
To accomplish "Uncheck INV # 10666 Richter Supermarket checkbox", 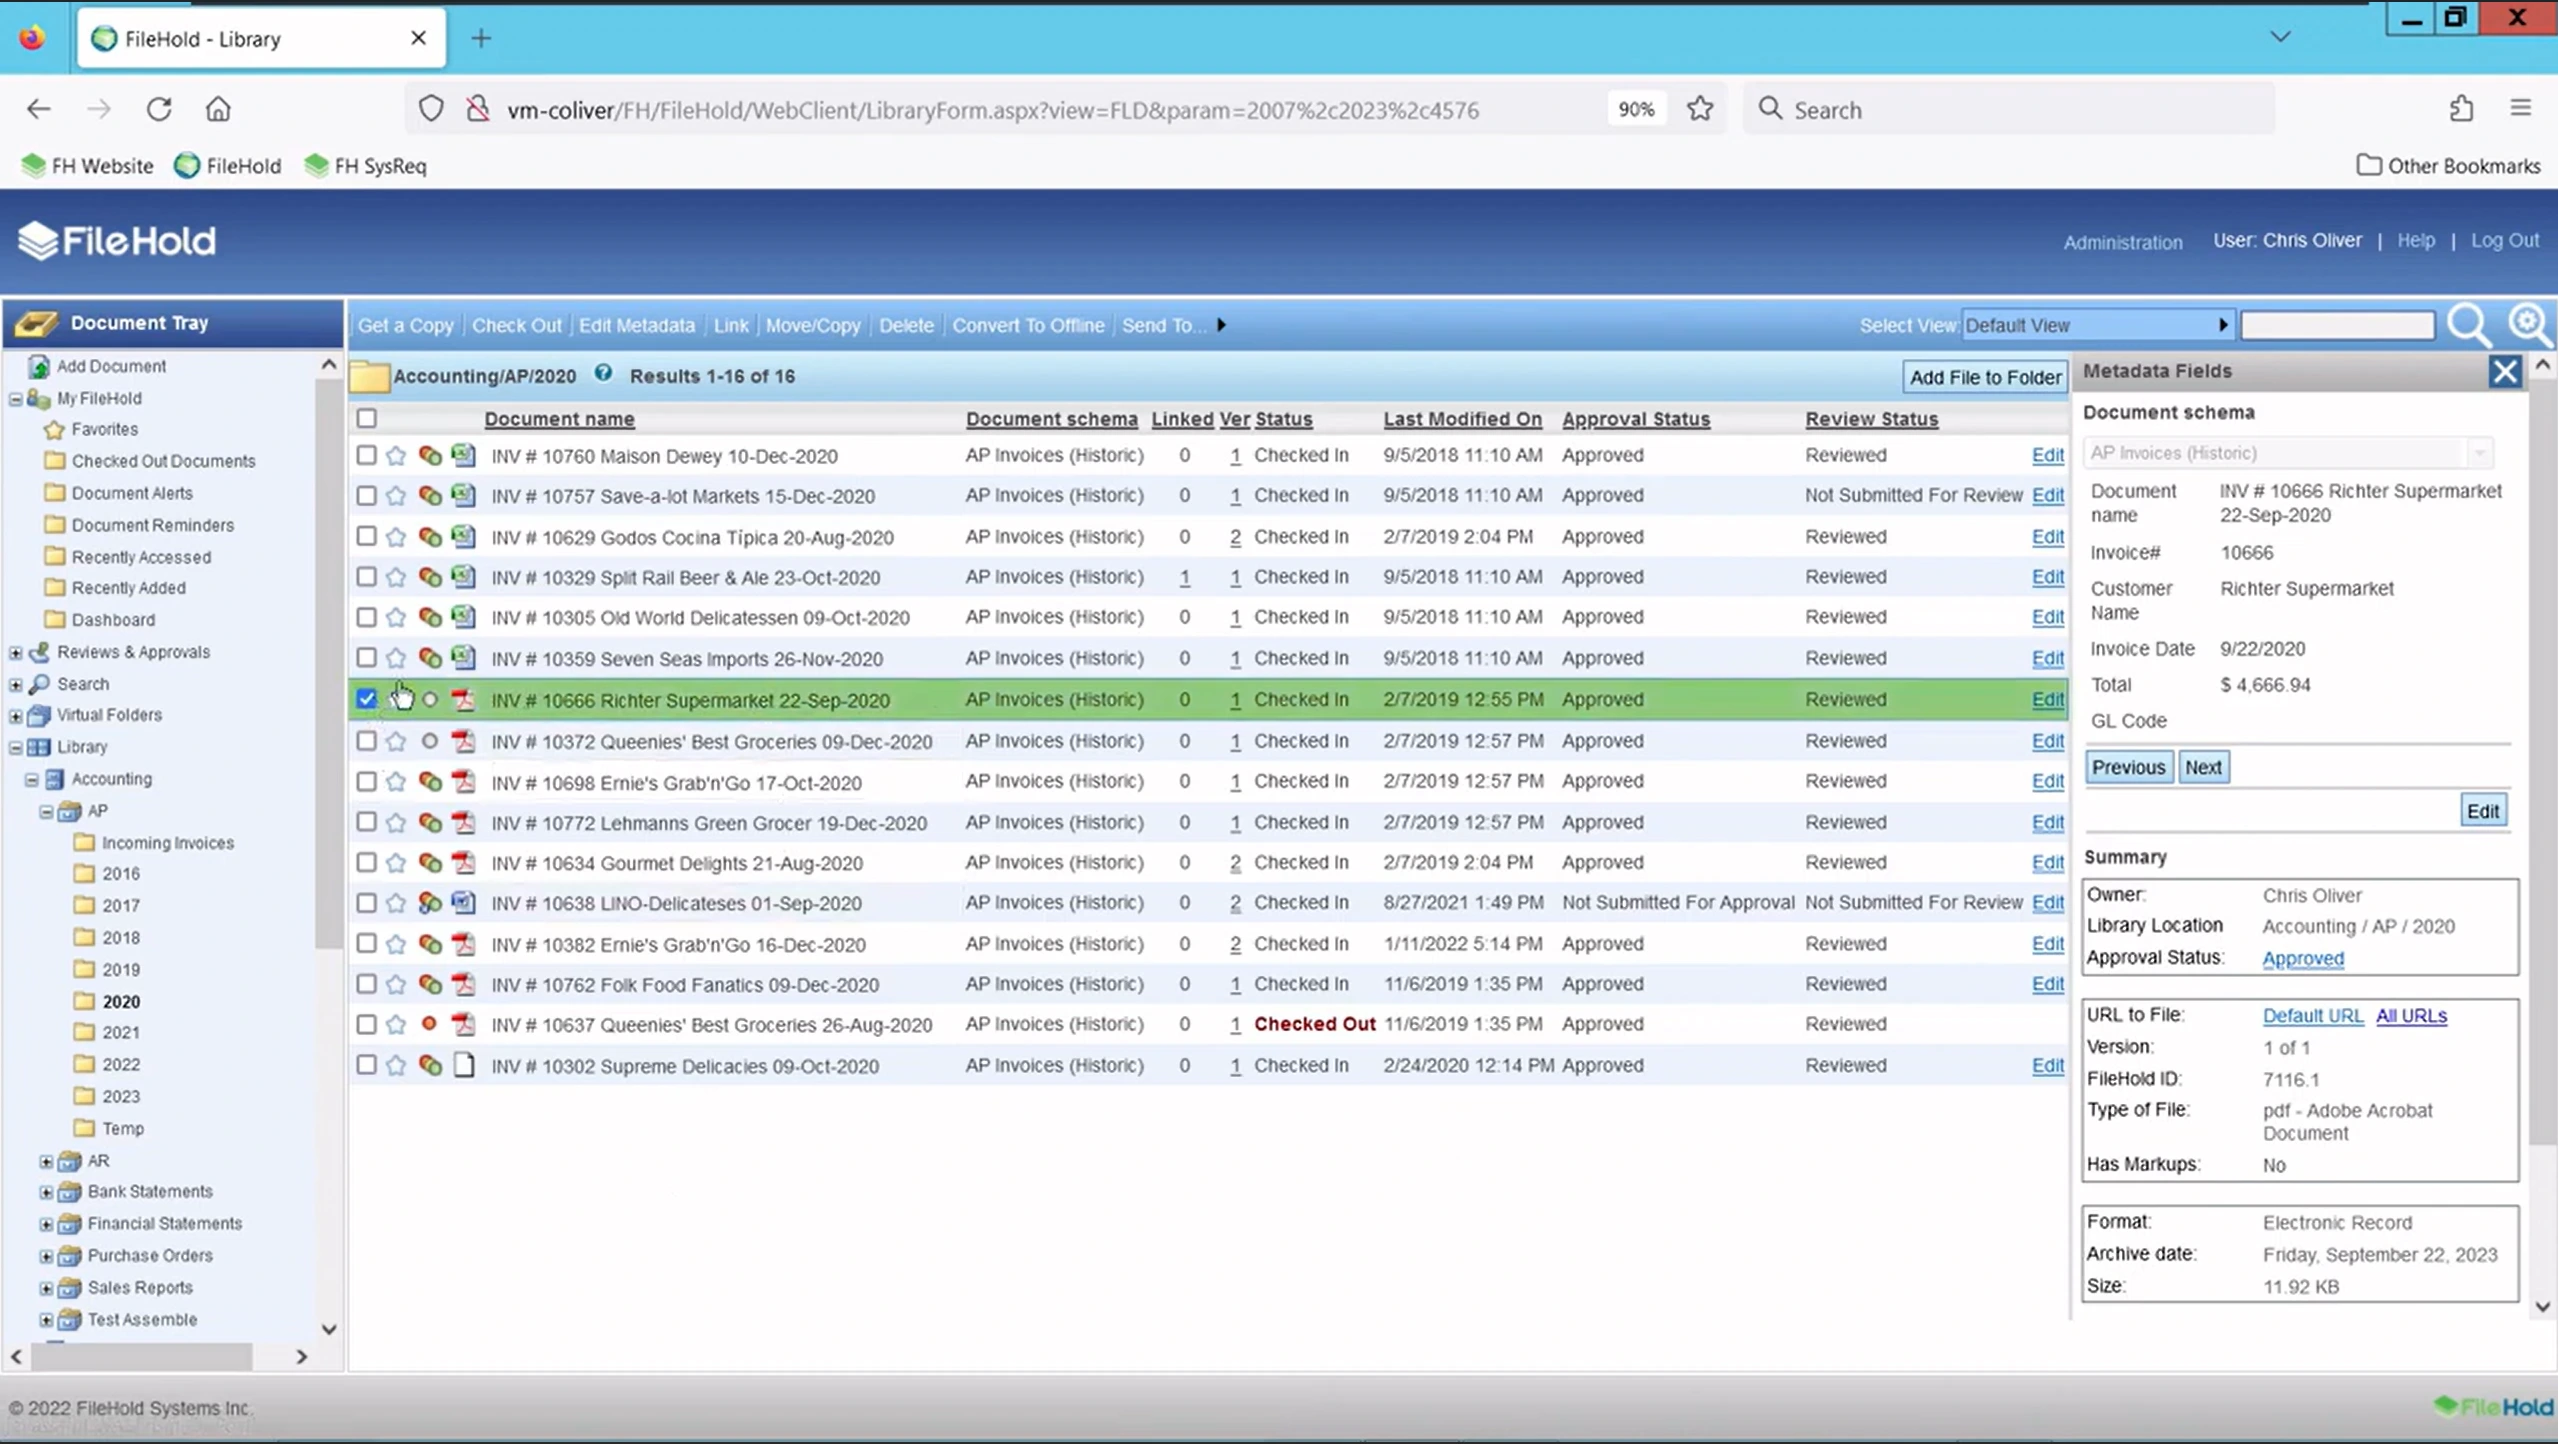I will (367, 699).
